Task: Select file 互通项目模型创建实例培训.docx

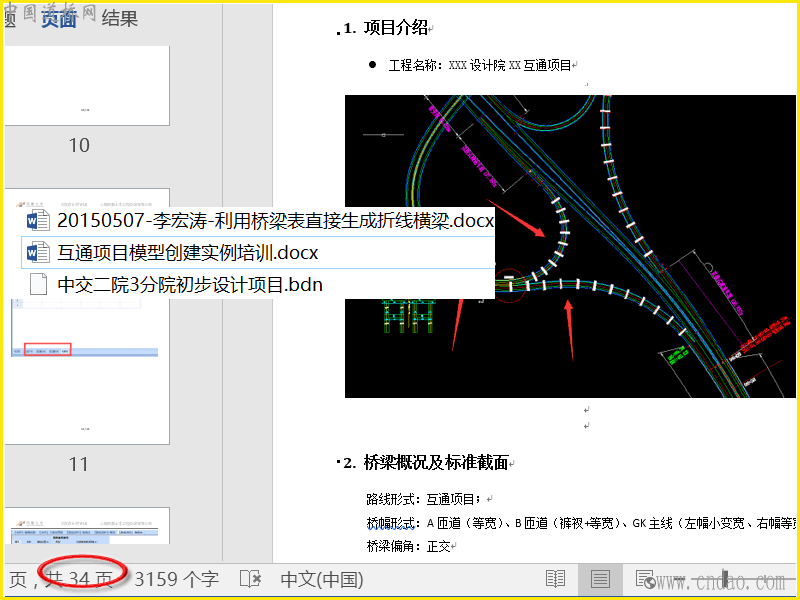Action: pyautogui.click(x=258, y=253)
